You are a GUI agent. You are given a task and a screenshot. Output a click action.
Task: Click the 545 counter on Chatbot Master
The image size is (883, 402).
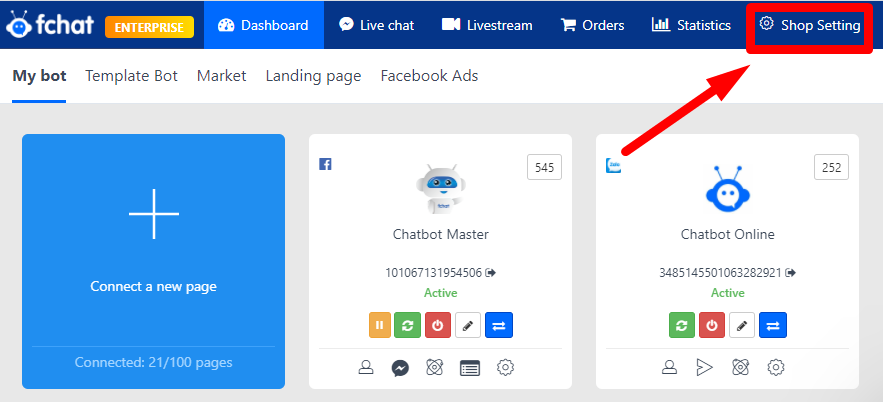point(545,167)
